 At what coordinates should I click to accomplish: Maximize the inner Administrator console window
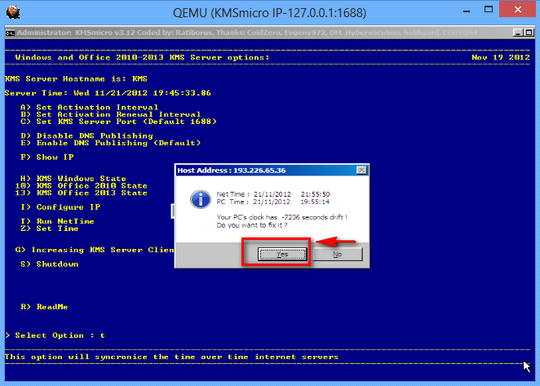pos(529,33)
